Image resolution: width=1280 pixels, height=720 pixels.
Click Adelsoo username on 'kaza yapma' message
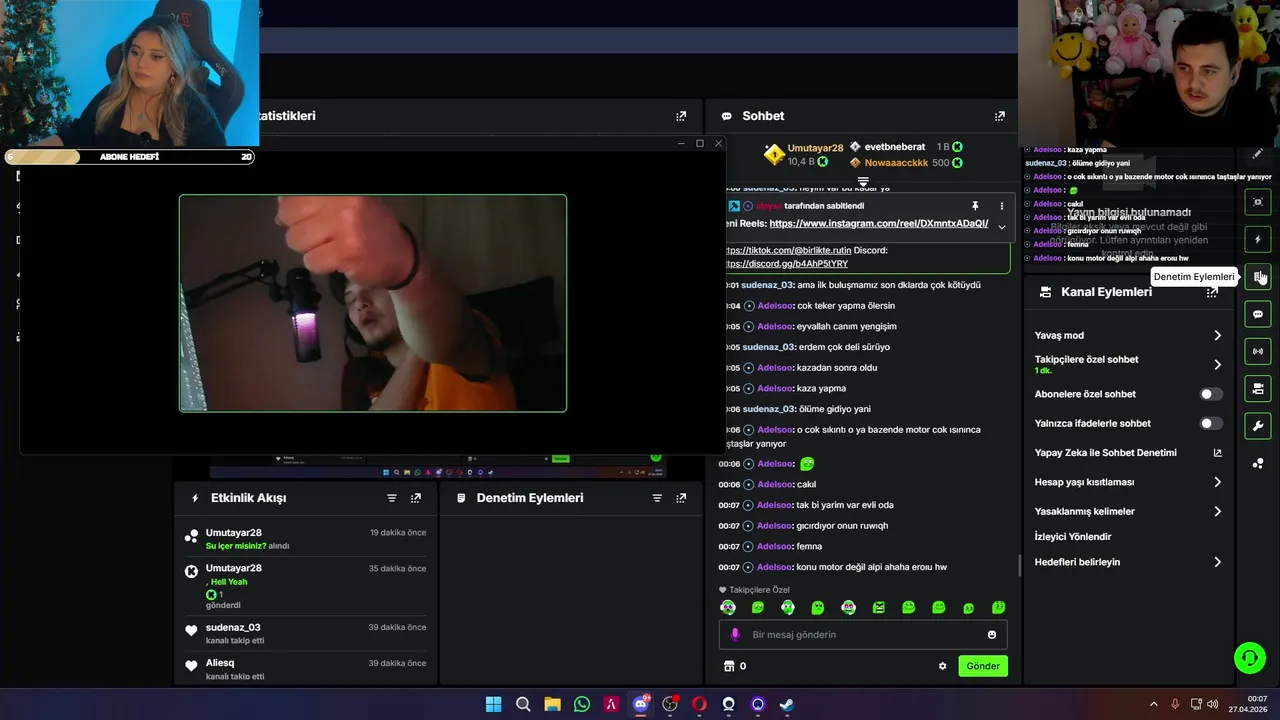point(774,388)
